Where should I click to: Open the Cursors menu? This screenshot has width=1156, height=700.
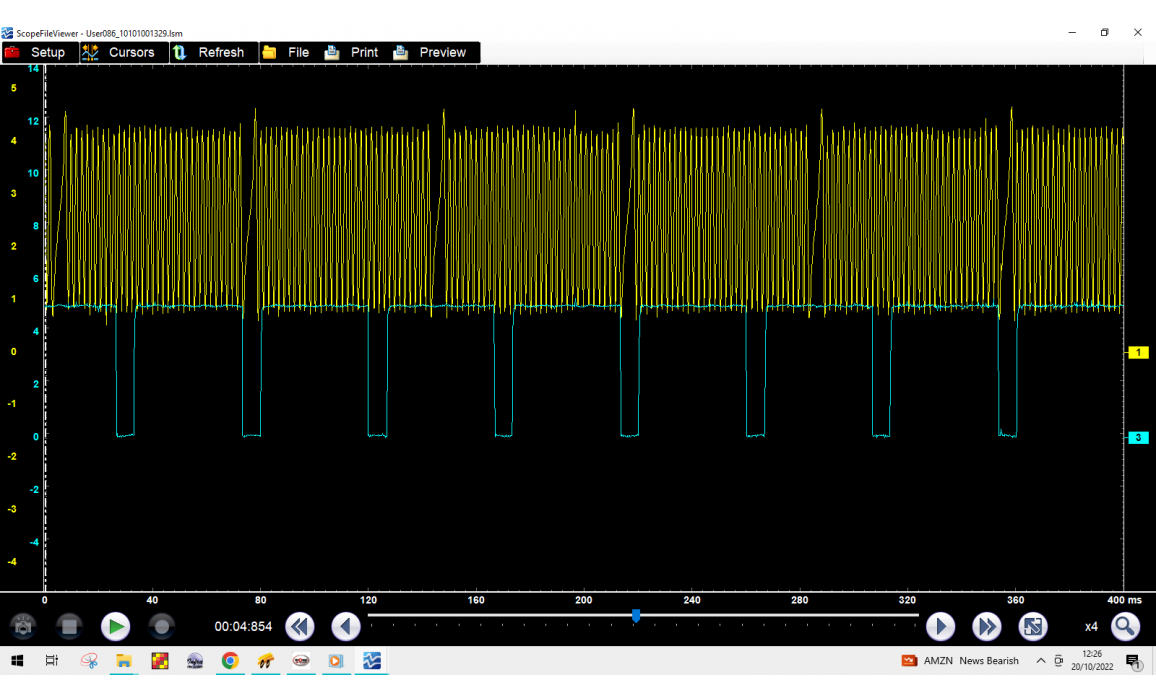[x=119, y=52]
